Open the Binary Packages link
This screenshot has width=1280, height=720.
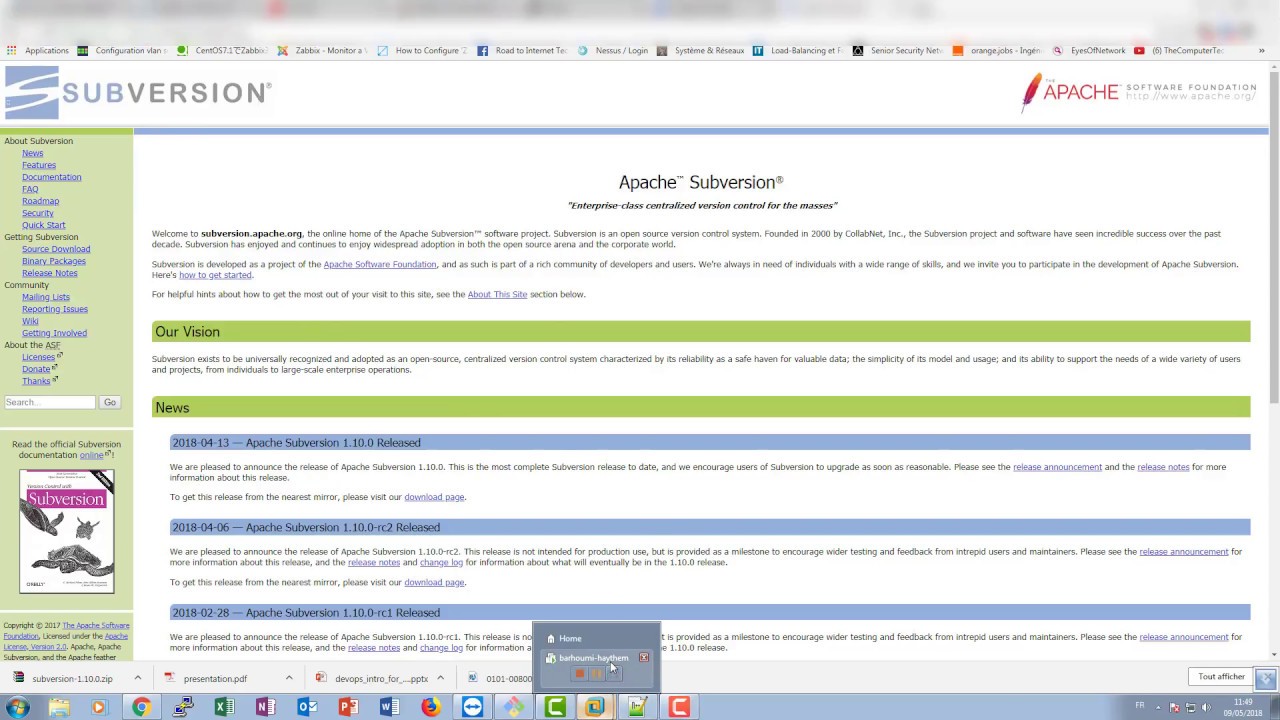tap(54, 261)
